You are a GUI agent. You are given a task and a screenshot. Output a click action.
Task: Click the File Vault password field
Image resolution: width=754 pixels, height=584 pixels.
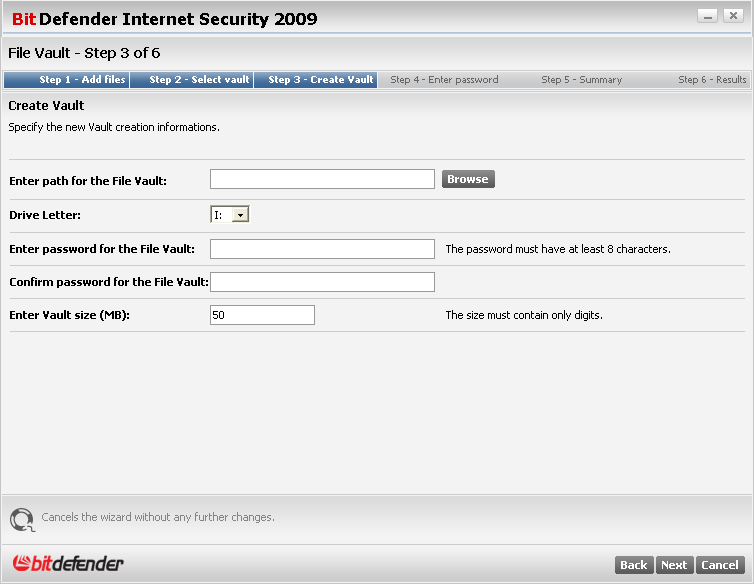tap(322, 249)
